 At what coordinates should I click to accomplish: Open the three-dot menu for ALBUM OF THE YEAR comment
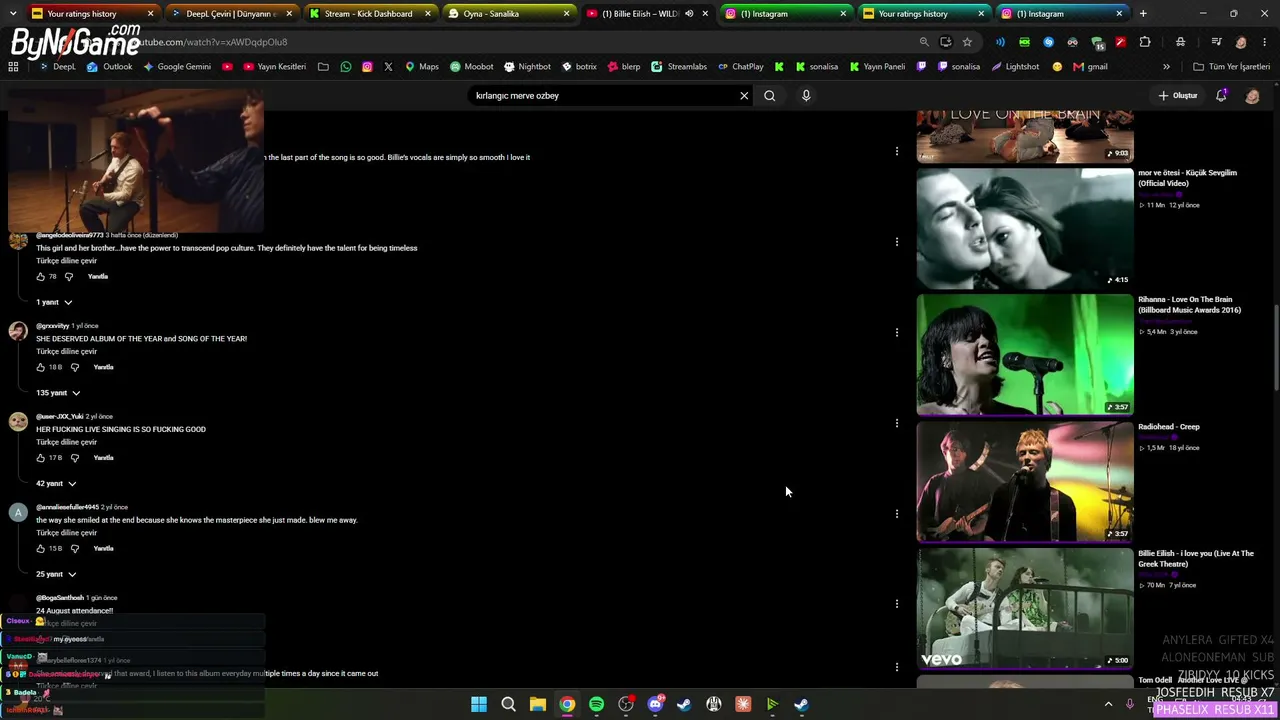click(x=897, y=332)
